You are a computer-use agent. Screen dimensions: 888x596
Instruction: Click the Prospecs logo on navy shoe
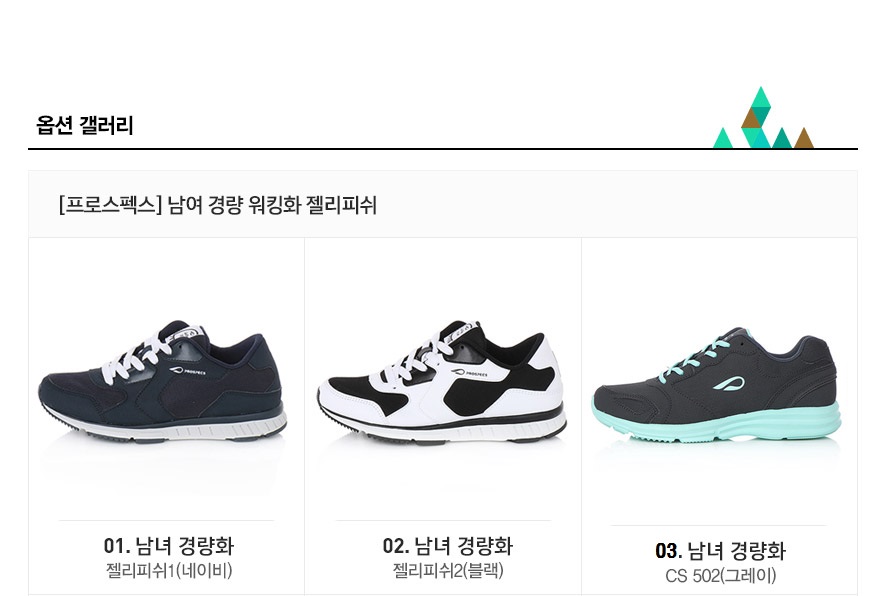click(x=187, y=372)
